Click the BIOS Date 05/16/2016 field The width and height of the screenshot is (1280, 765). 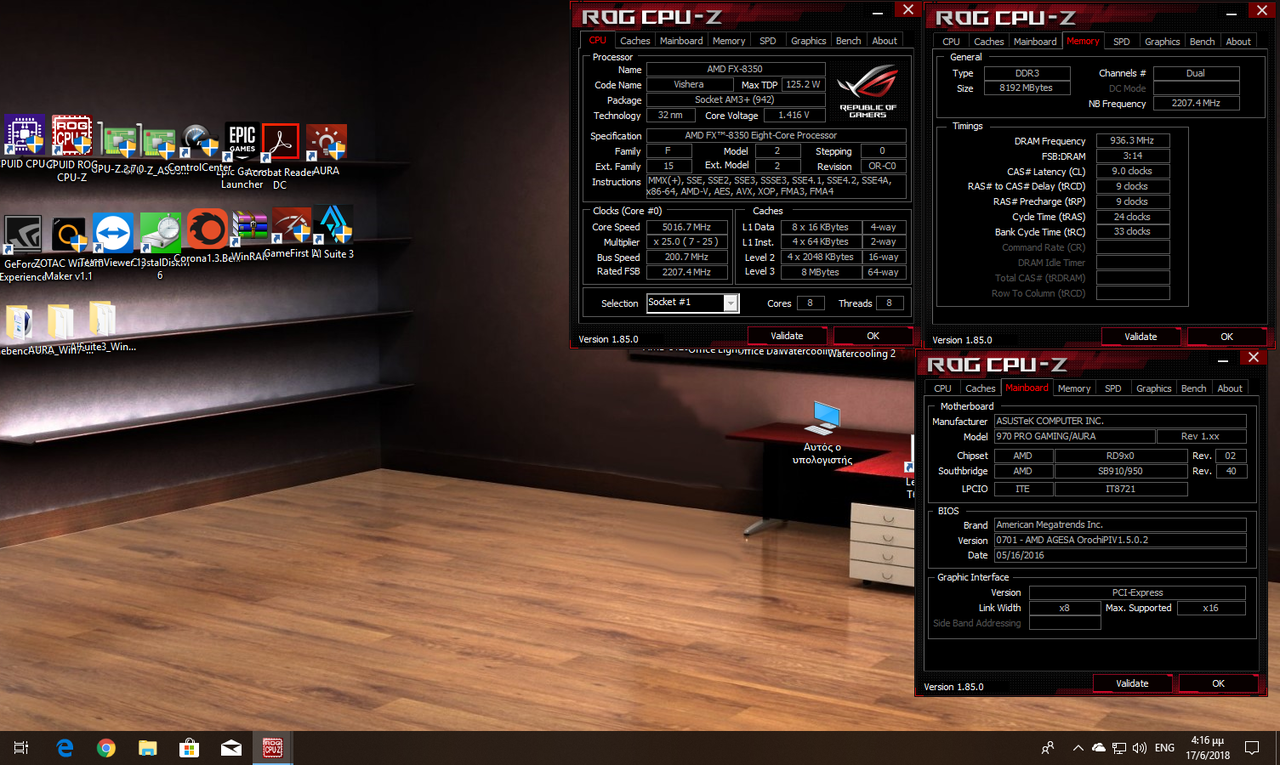[x=1120, y=555]
